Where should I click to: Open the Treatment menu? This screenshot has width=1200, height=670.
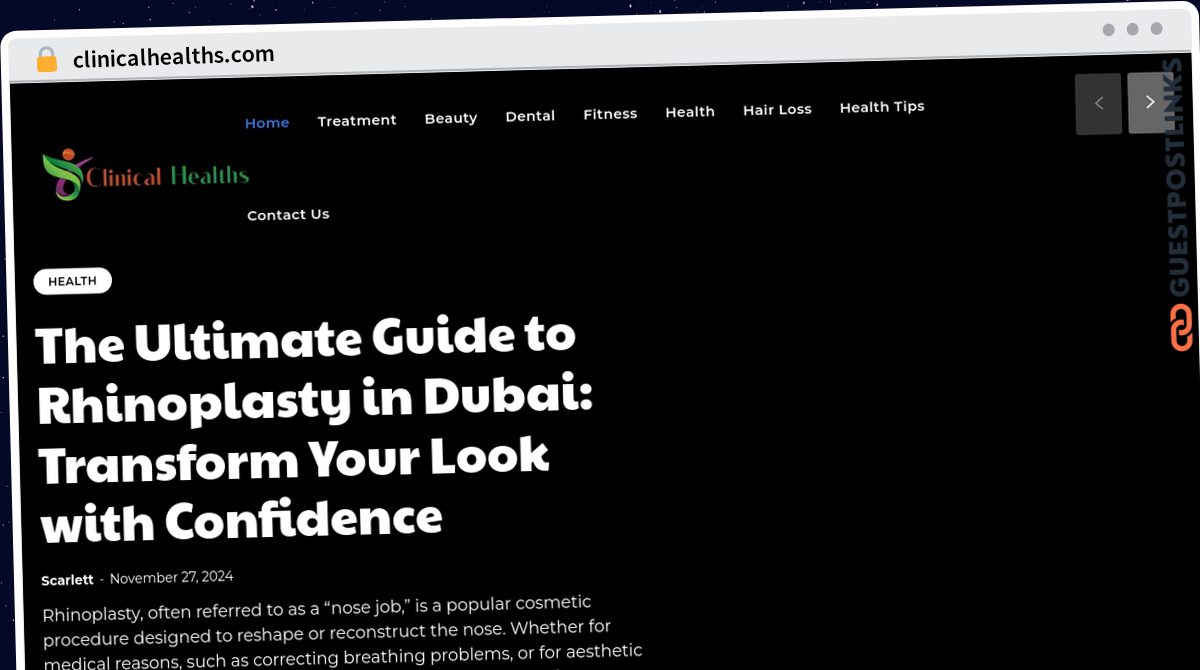[x=357, y=120]
